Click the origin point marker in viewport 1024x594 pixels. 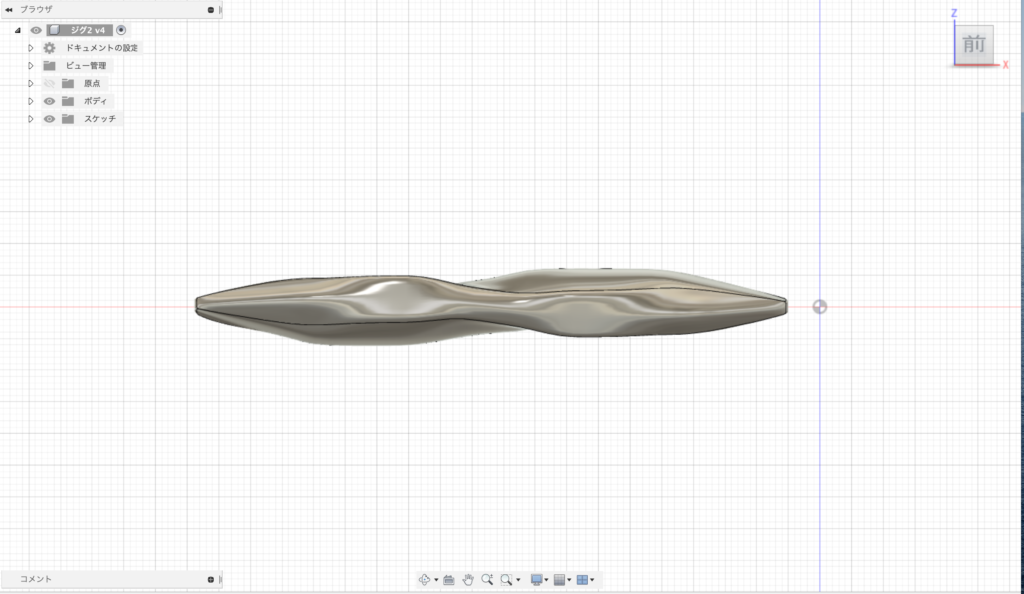pyautogui.click(x=820, y=307)
